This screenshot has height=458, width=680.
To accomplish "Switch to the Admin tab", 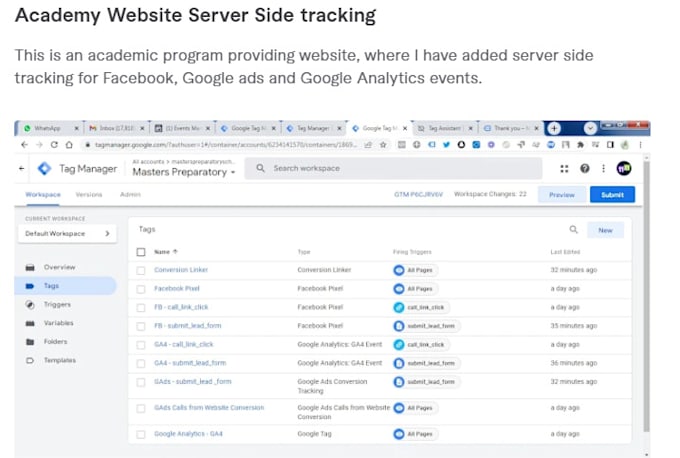I will [129, 194].
